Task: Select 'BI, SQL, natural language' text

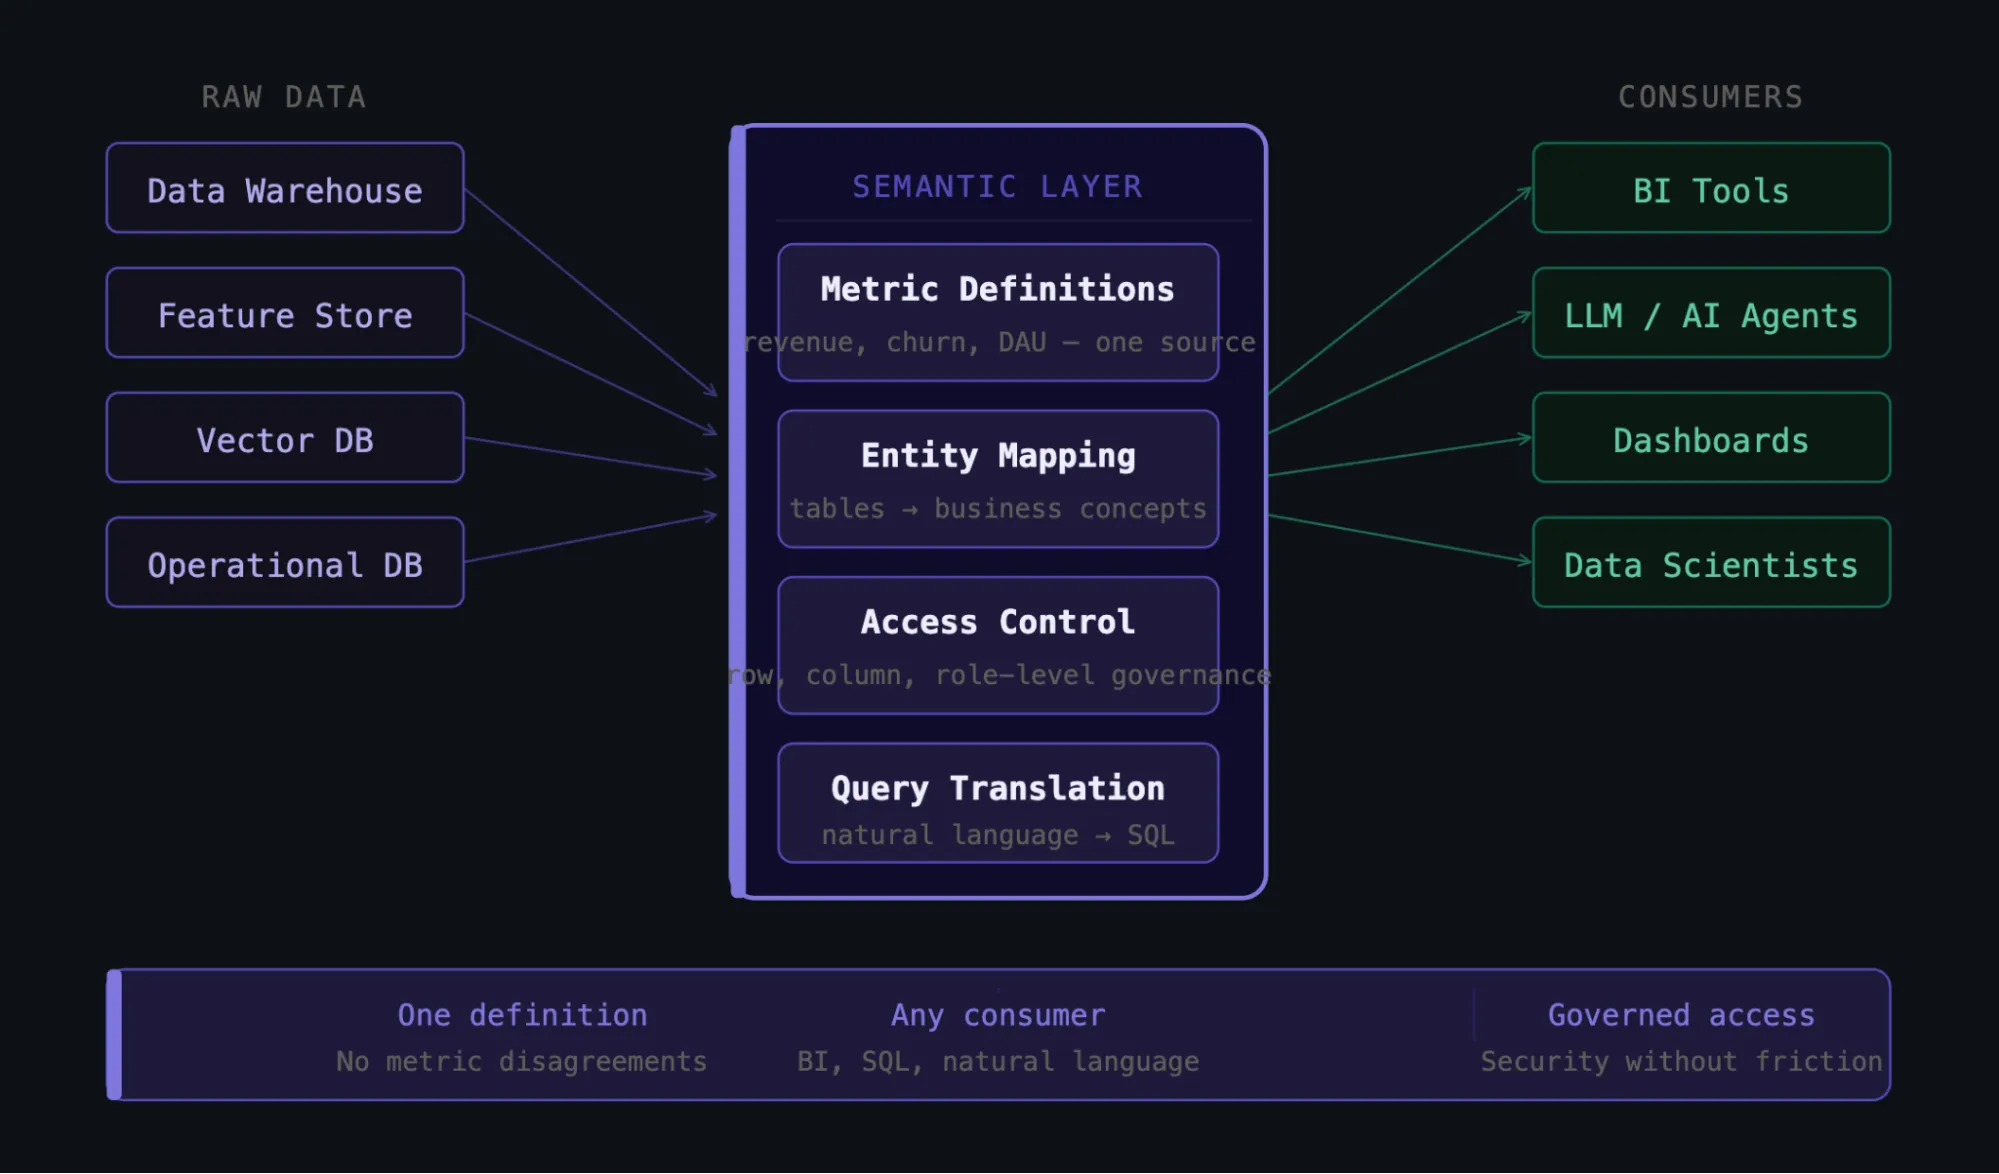Action: pos(998,1062)
